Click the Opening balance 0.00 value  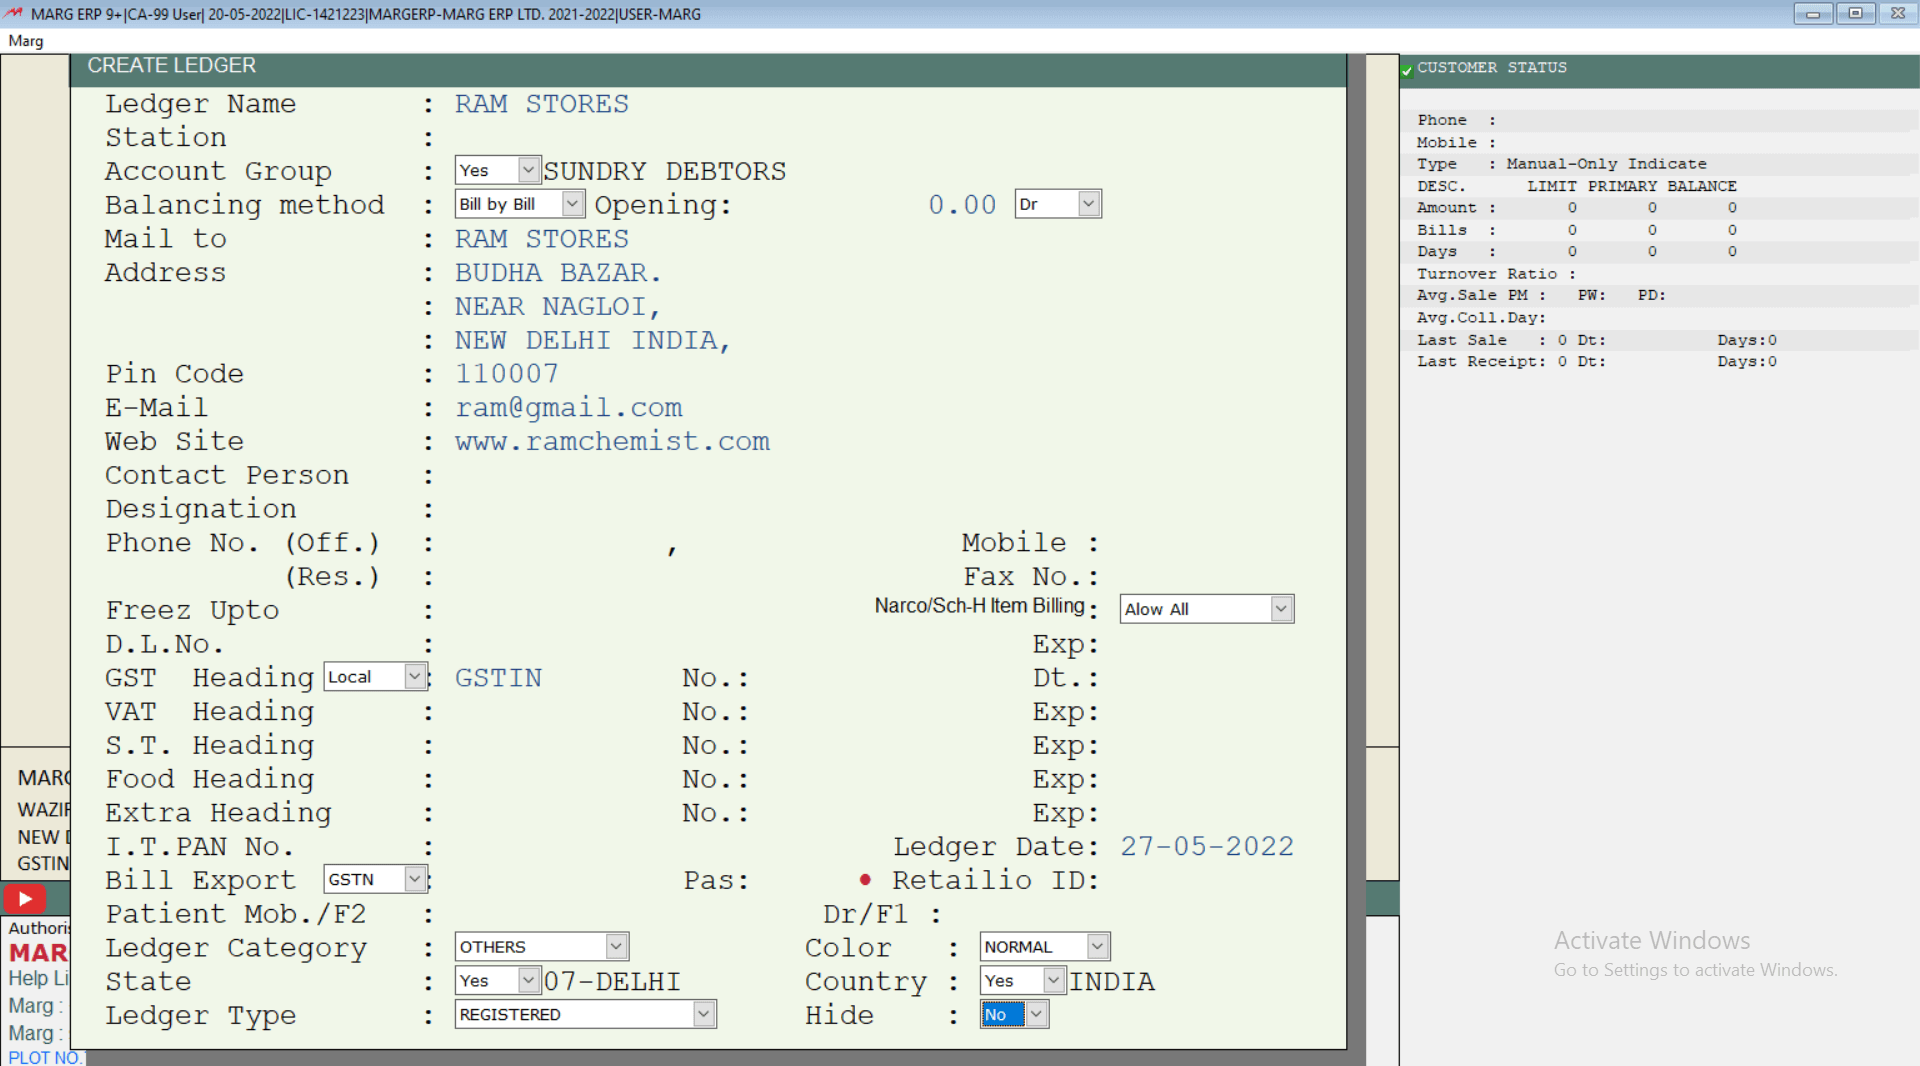pyautogui.click(x=962, y=205)
